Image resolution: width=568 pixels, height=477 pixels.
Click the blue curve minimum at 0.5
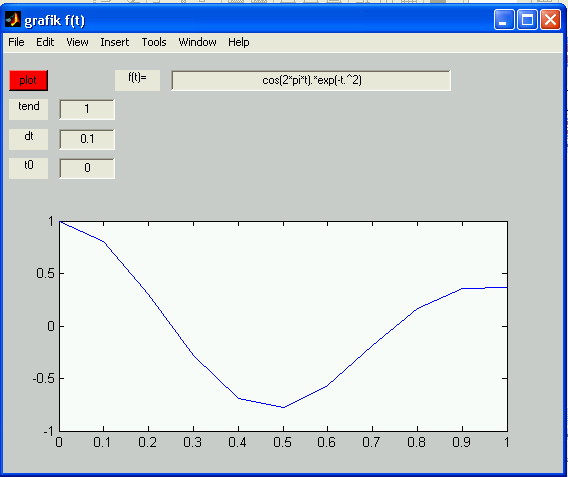point(283,407)
